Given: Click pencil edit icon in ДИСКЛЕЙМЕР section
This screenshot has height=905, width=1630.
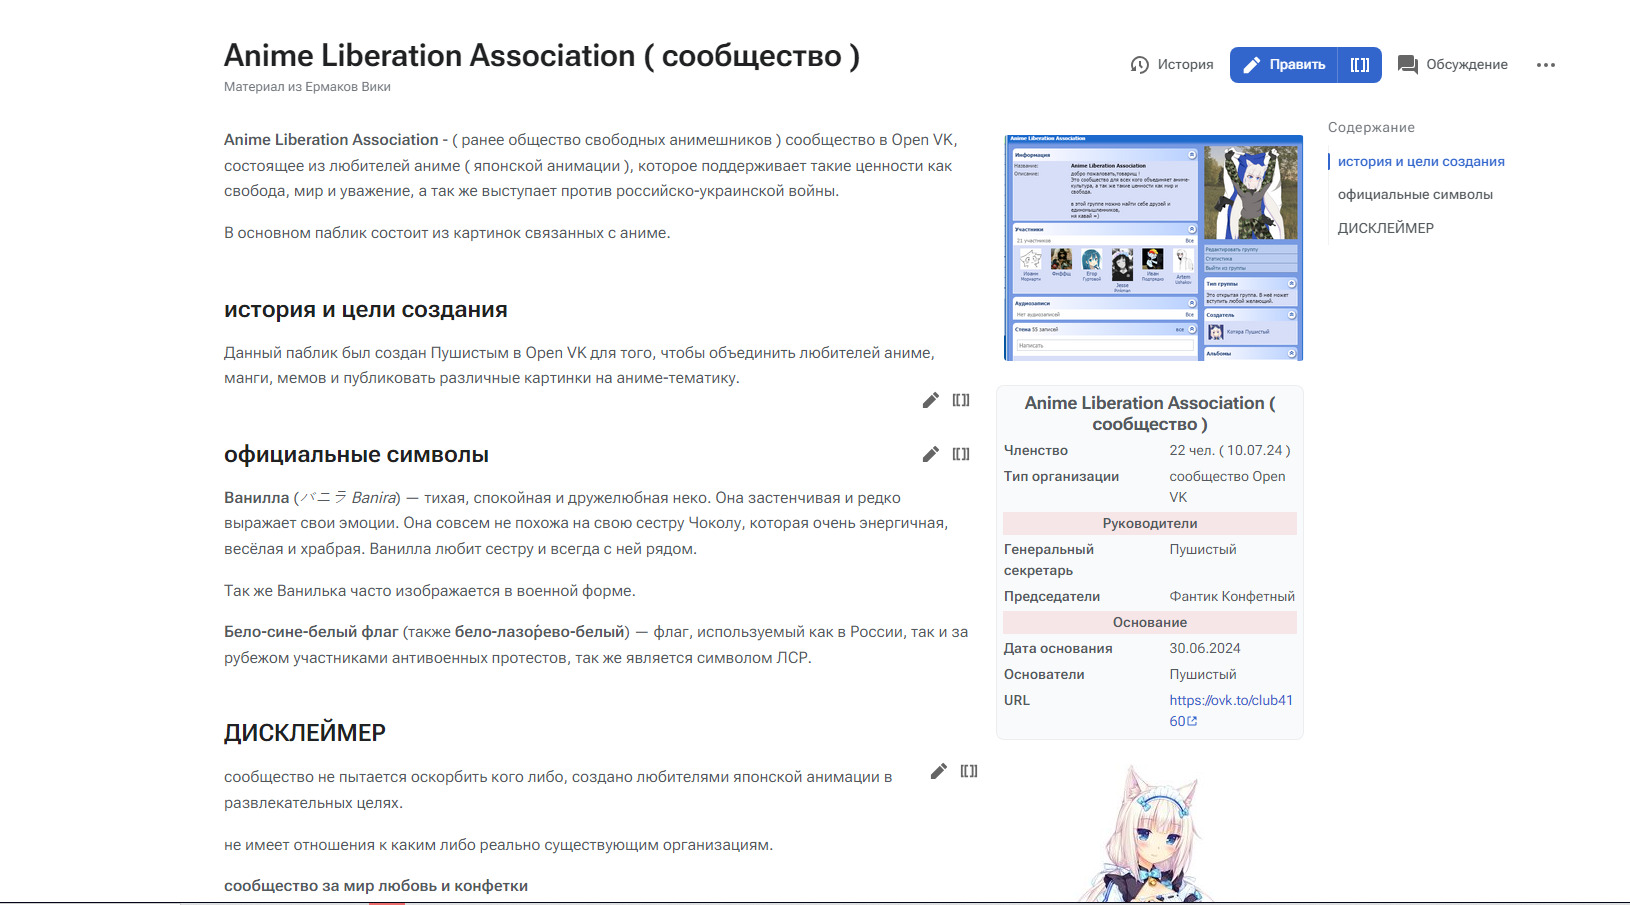Looking at the screenshot, I should pyautogui.click(x=938, y=771).
